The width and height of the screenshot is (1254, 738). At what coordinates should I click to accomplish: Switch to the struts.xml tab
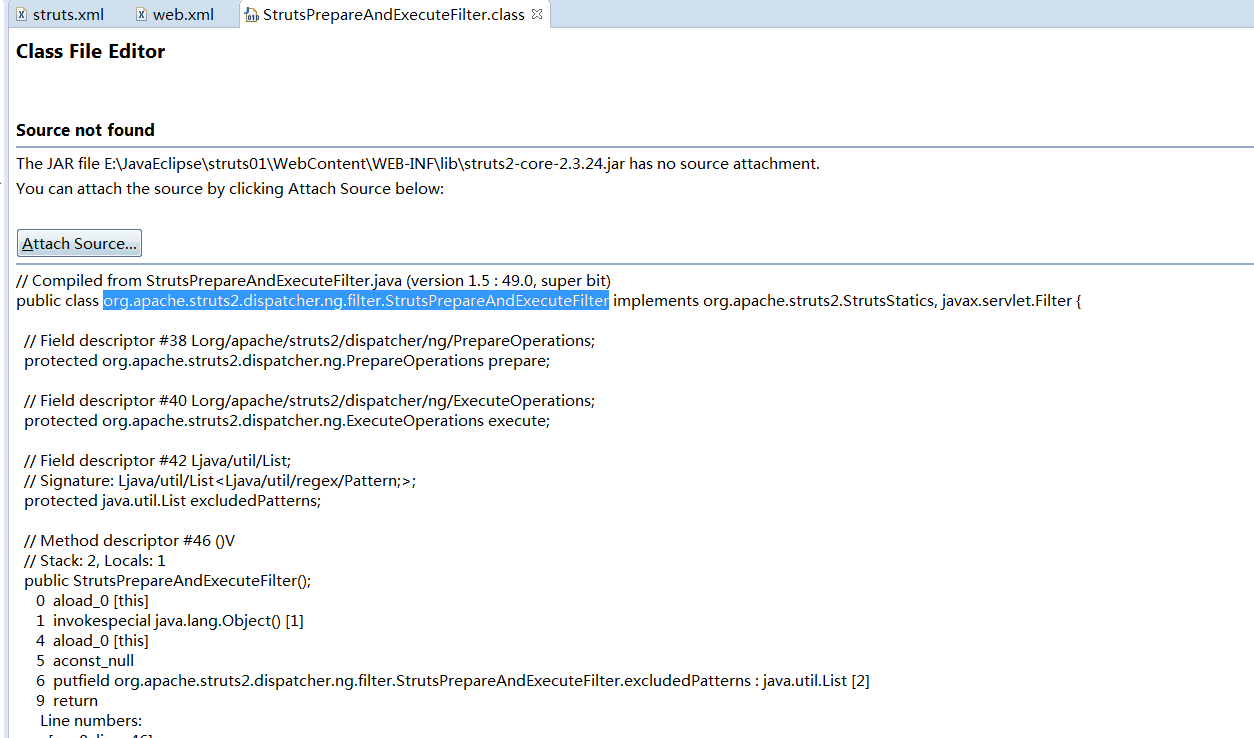point(60,14)
